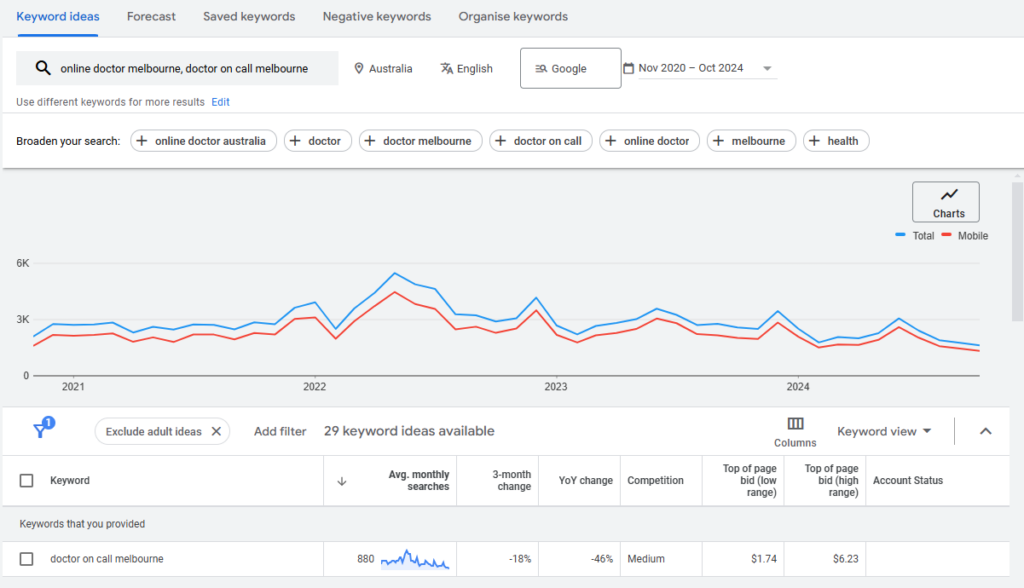The height and width of the screenshot is (588, 1024).
Task: Click the sort descending arrow above searches column
Action: click(x=341, y=480)
